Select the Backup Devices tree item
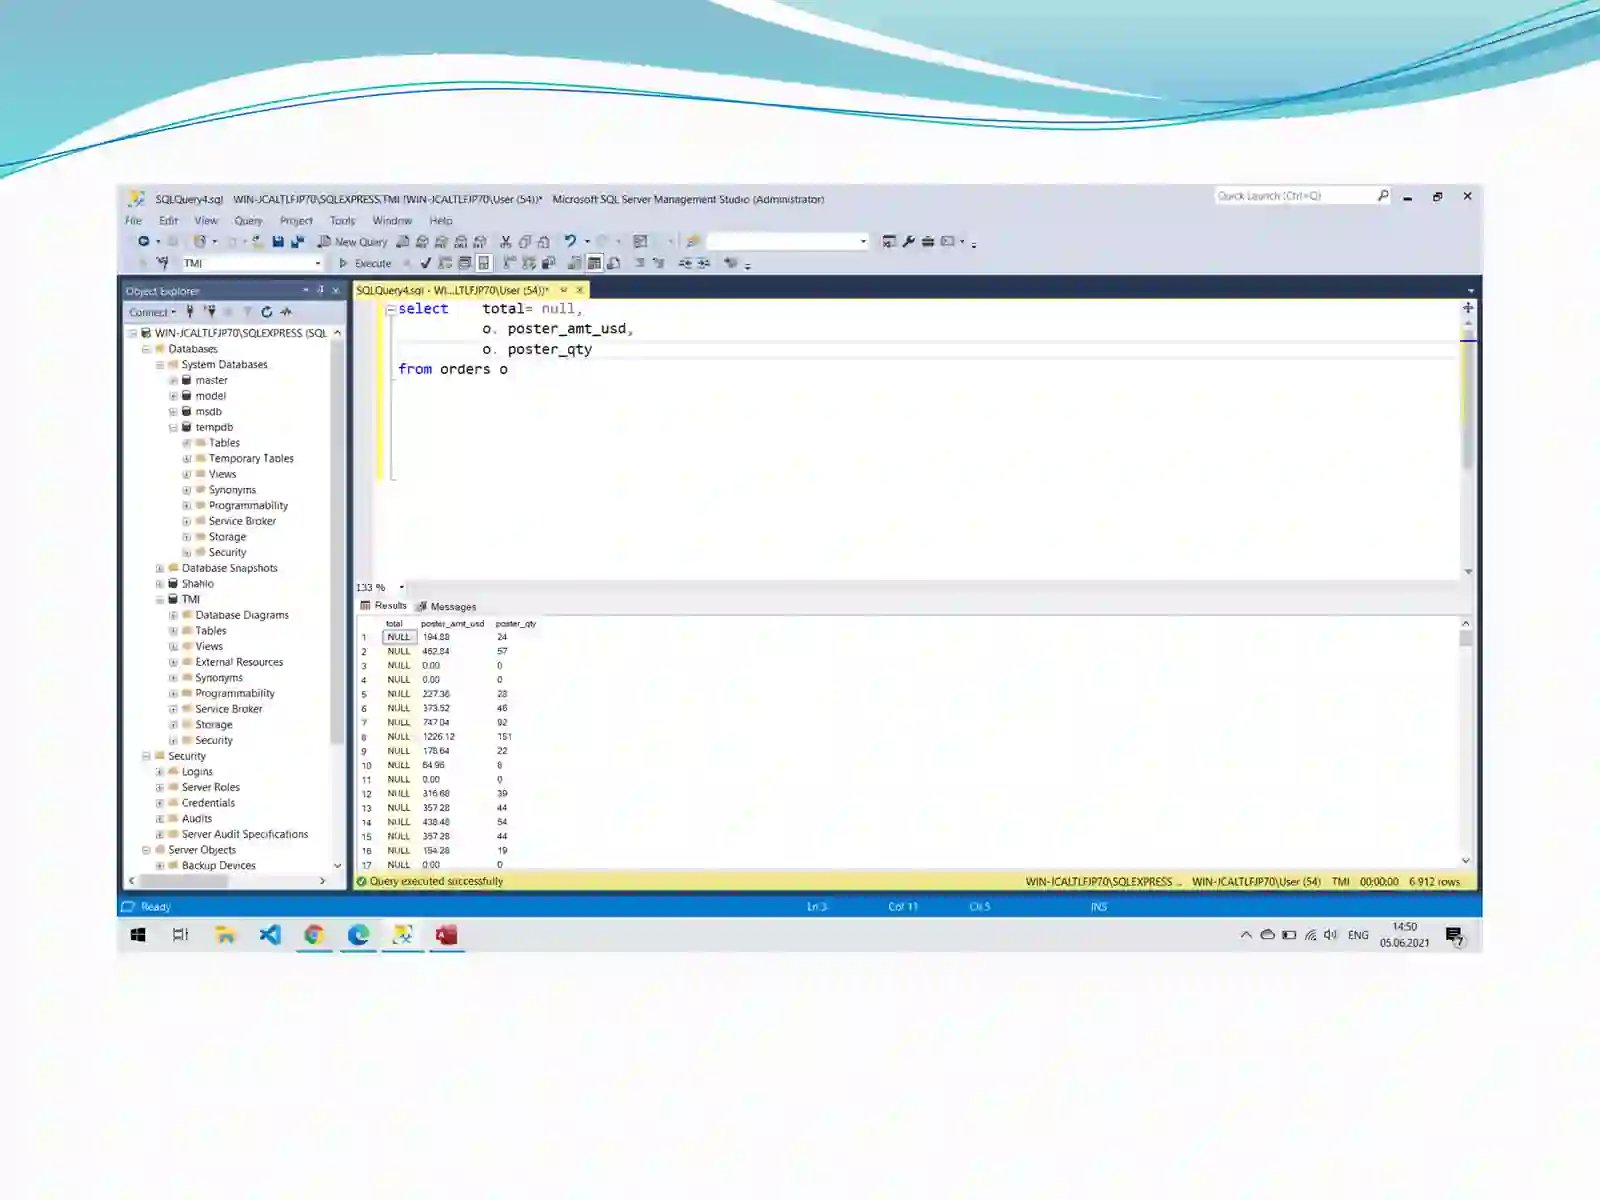Viewport: 1600px width, 1200px height. coord(219,866)
